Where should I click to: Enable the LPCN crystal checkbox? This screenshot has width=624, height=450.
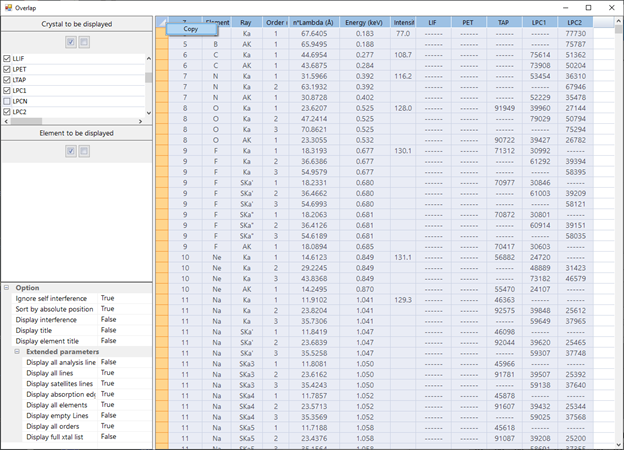[8, 101]
